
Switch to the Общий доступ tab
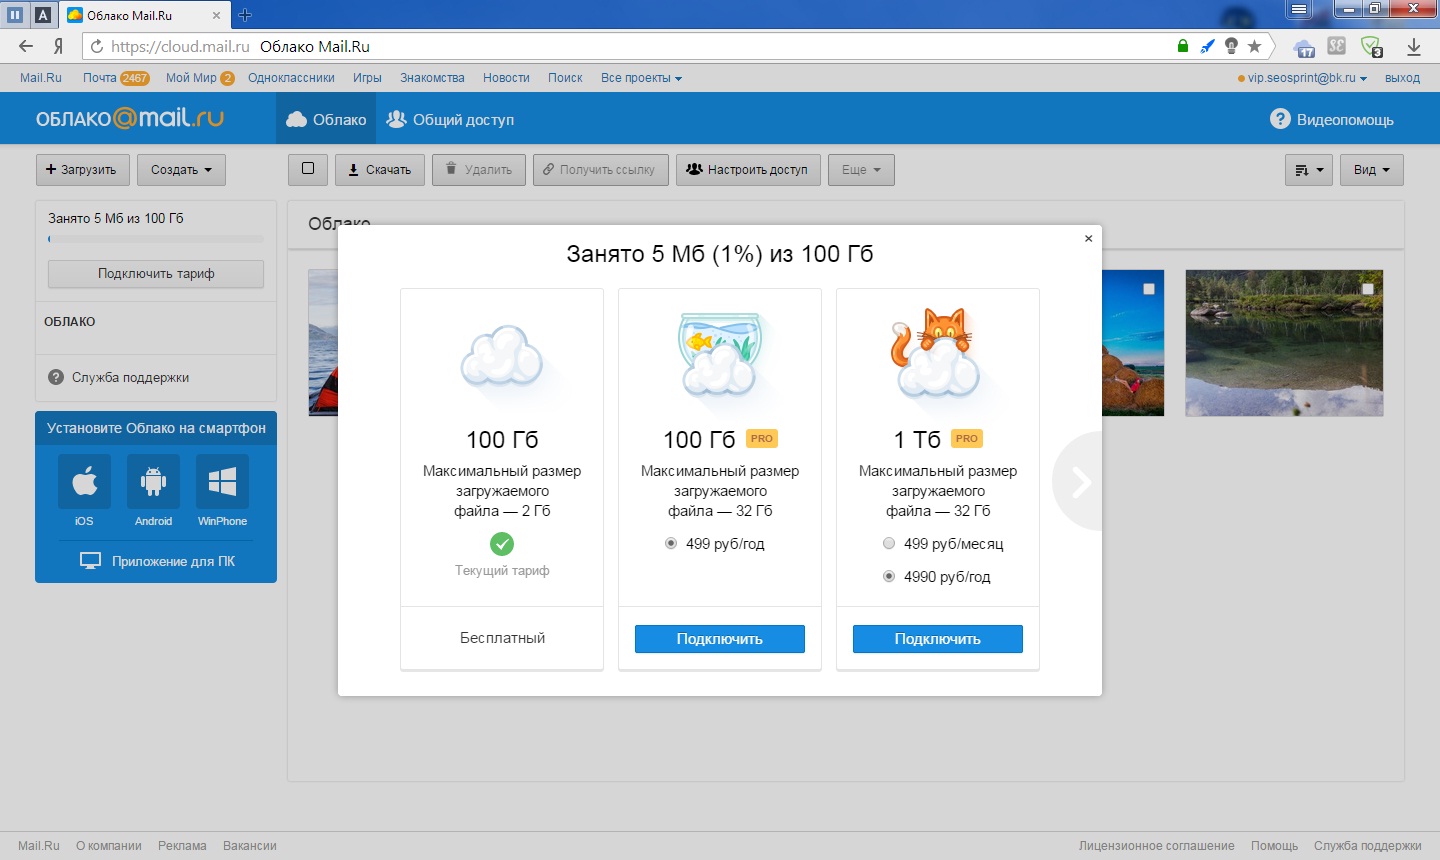tap(450, 119)
